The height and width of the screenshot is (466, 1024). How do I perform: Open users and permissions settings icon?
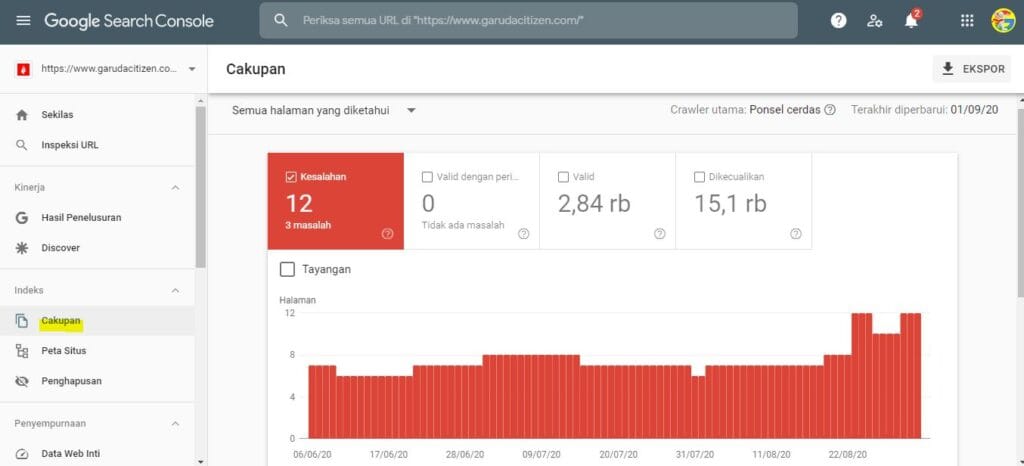click(x=874, y=21)
